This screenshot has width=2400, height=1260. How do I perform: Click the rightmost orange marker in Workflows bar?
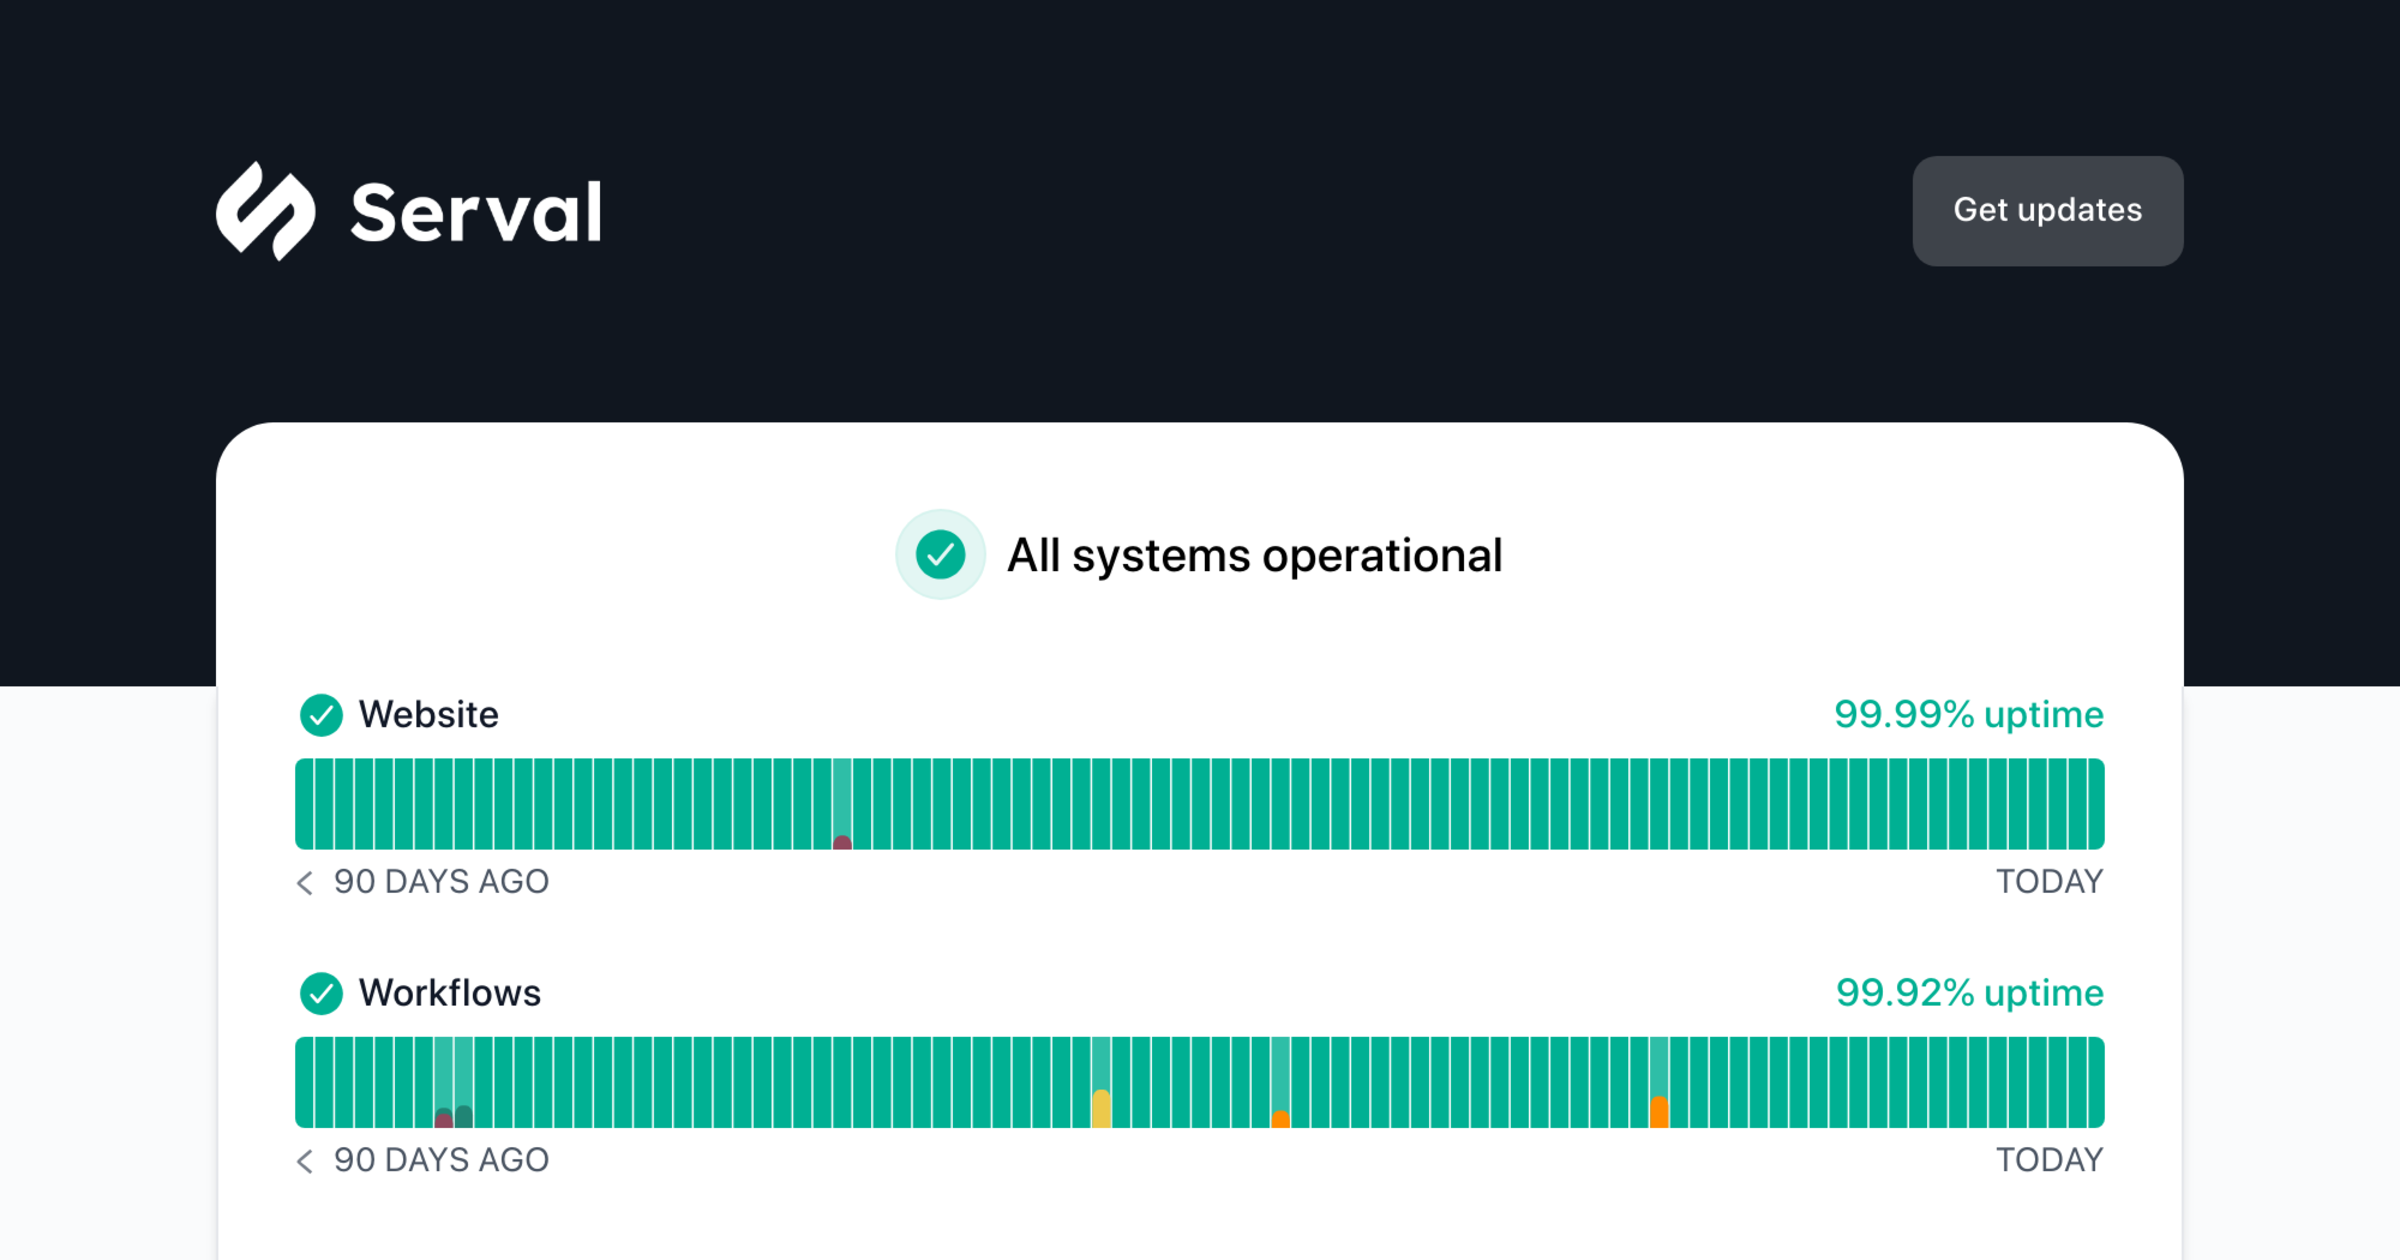click(1659, 1112)
